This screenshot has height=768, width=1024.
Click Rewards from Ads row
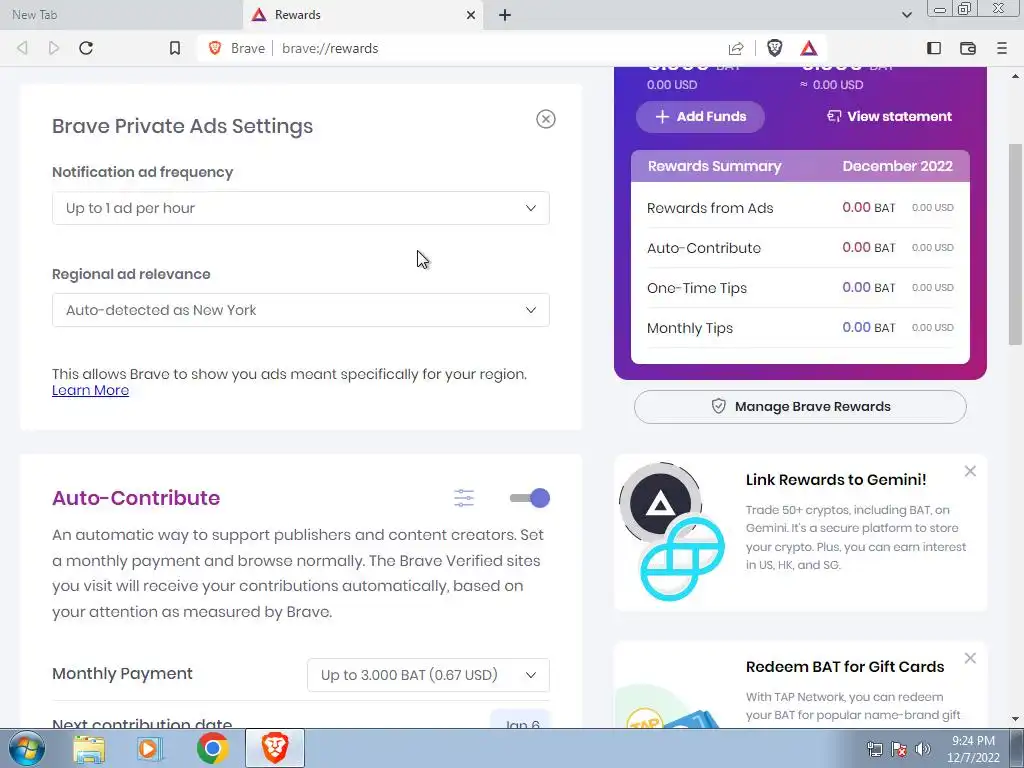[800, 208]
